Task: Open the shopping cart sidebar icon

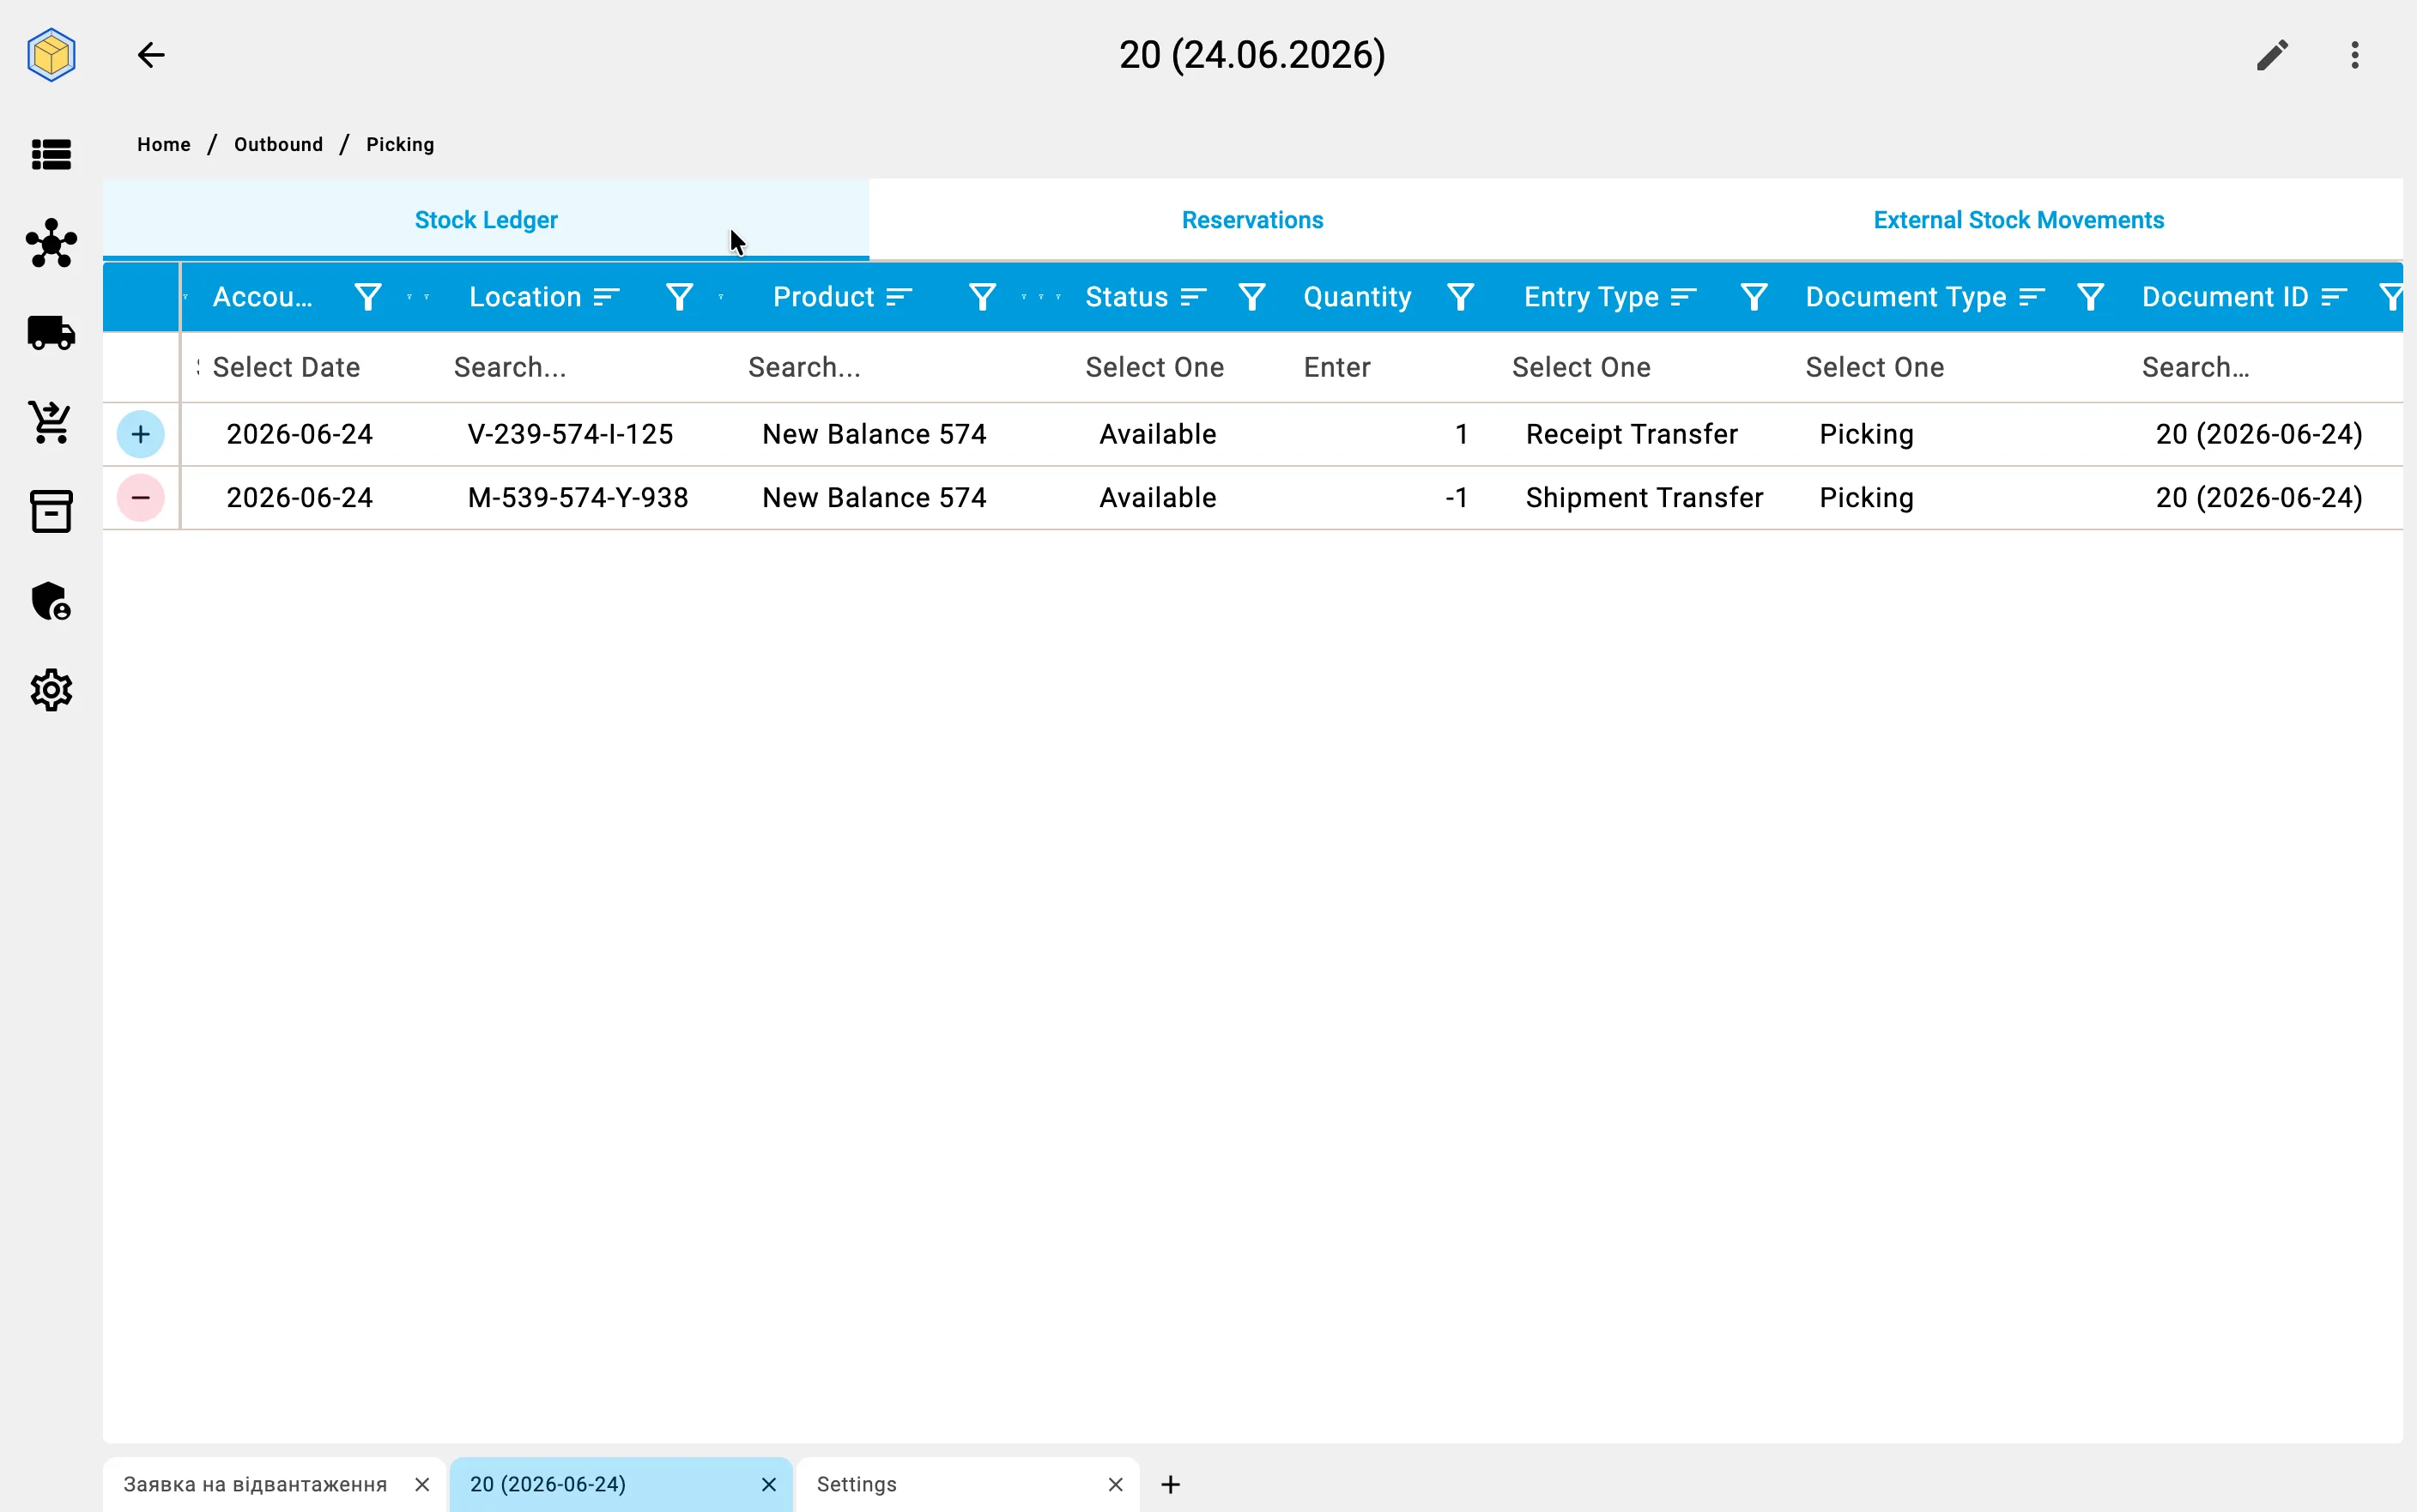Action: [x=51, y=422]
